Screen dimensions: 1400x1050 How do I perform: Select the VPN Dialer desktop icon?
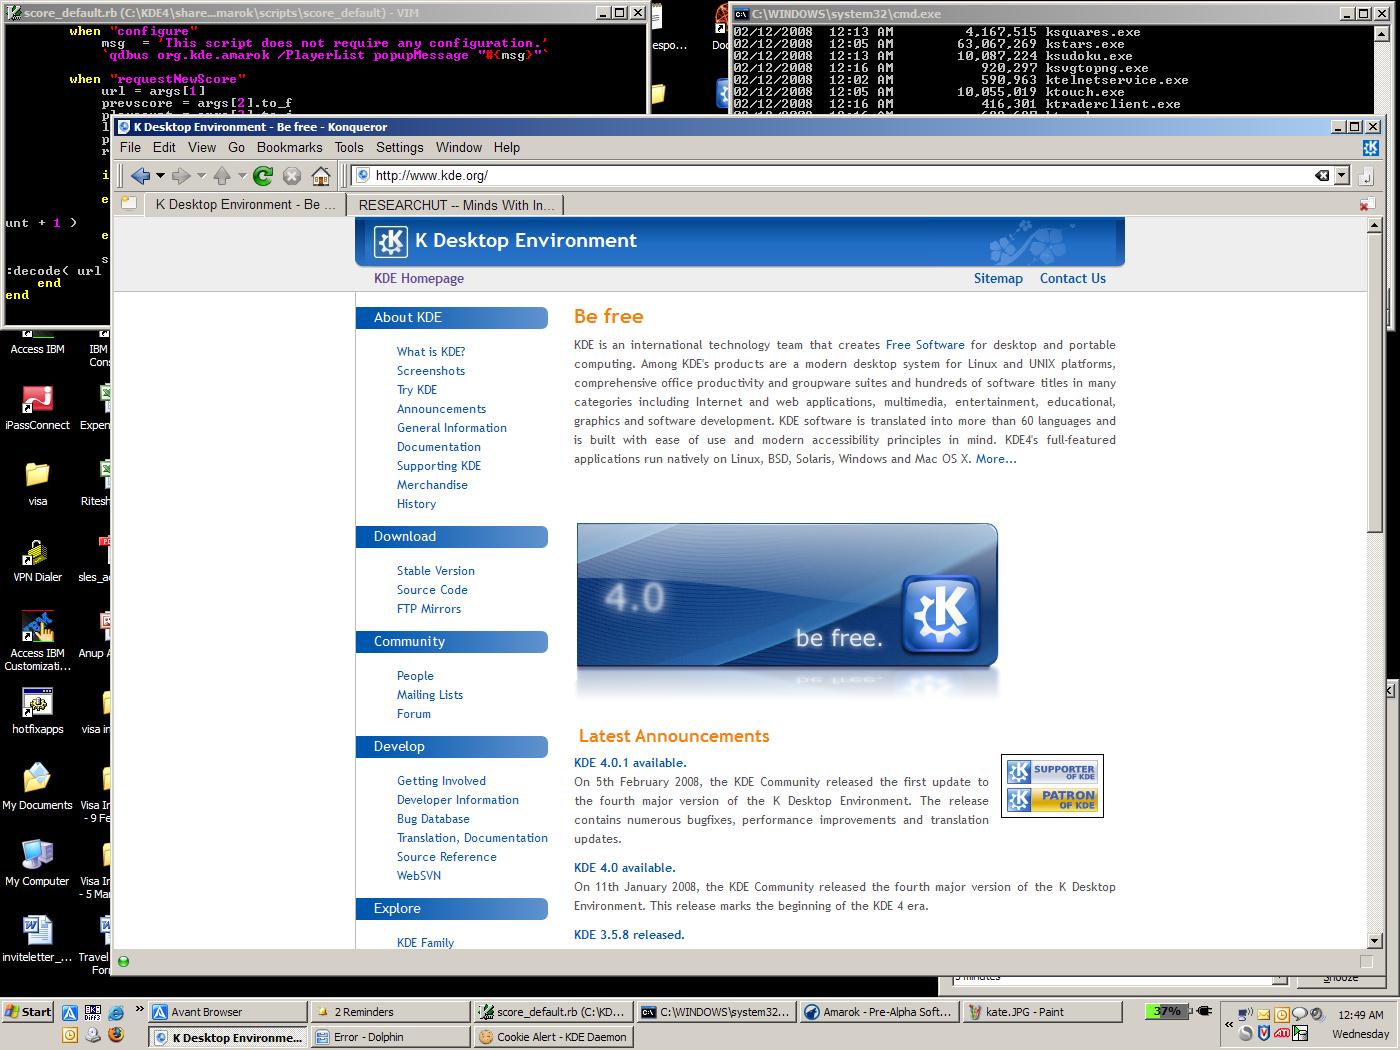pos(37,560)
